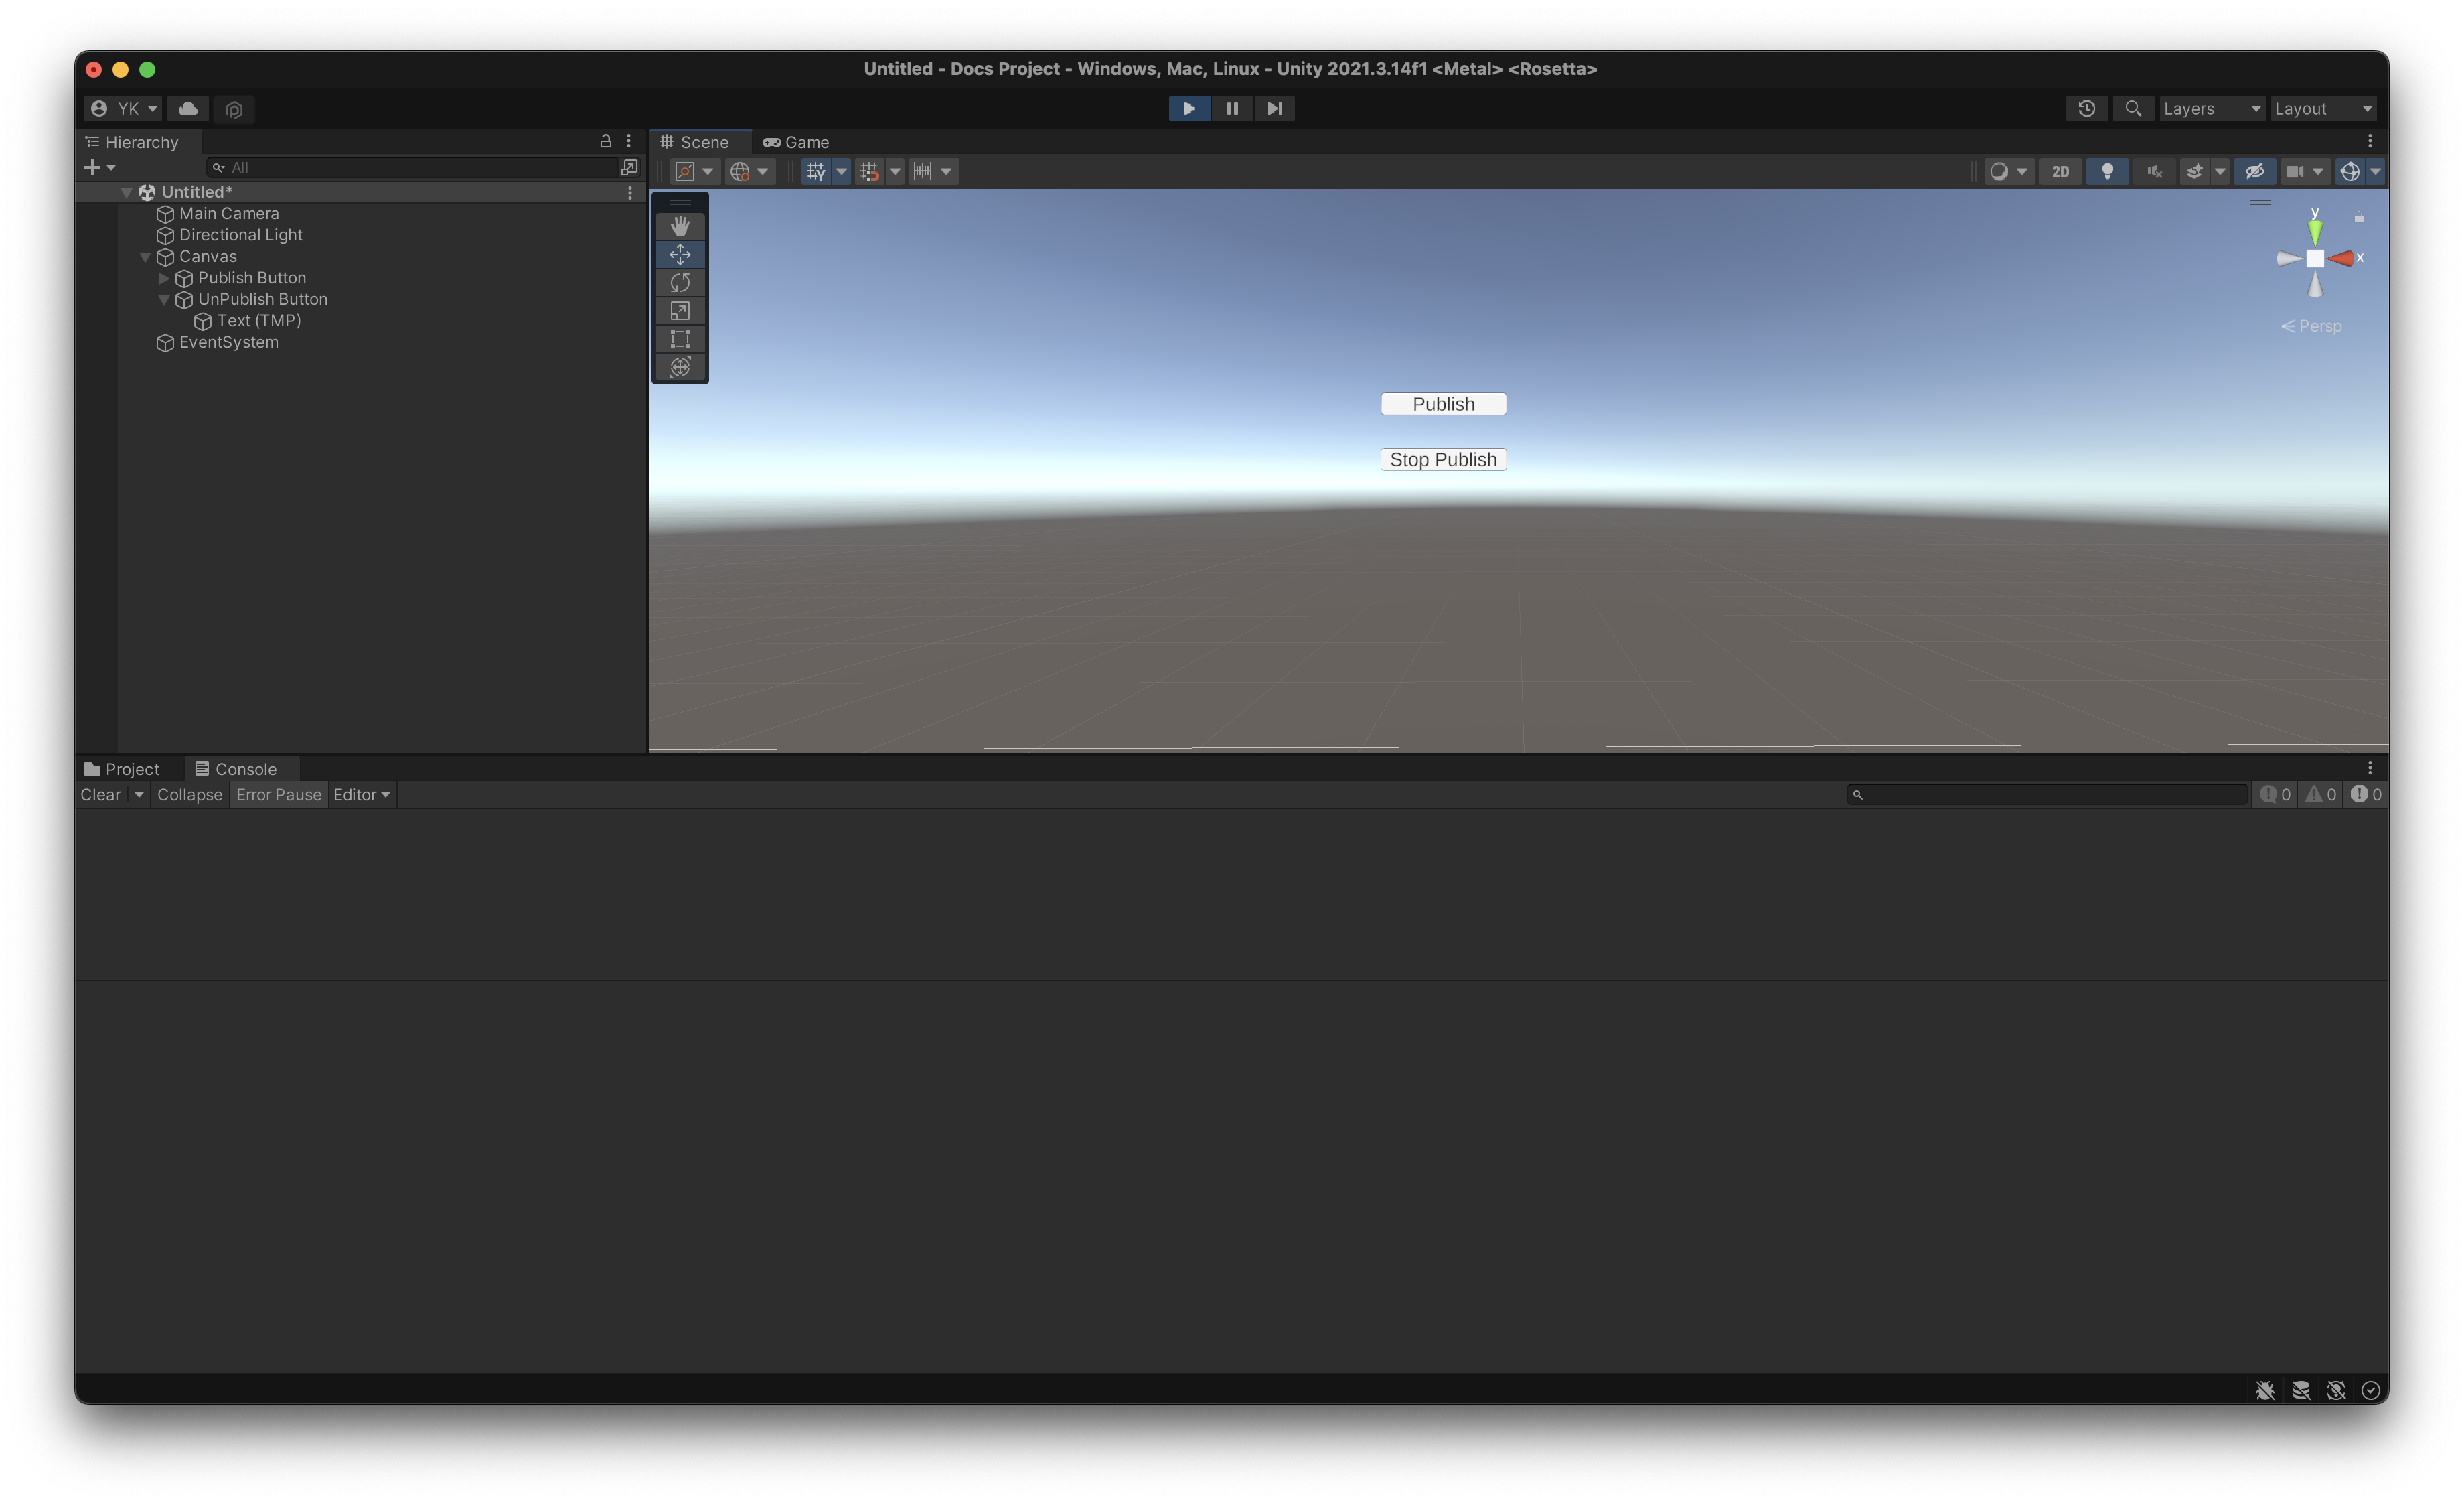Toggle scene lighting bulb
This screenshot has width=2464, height=1503.
[x=2107, y=172]
